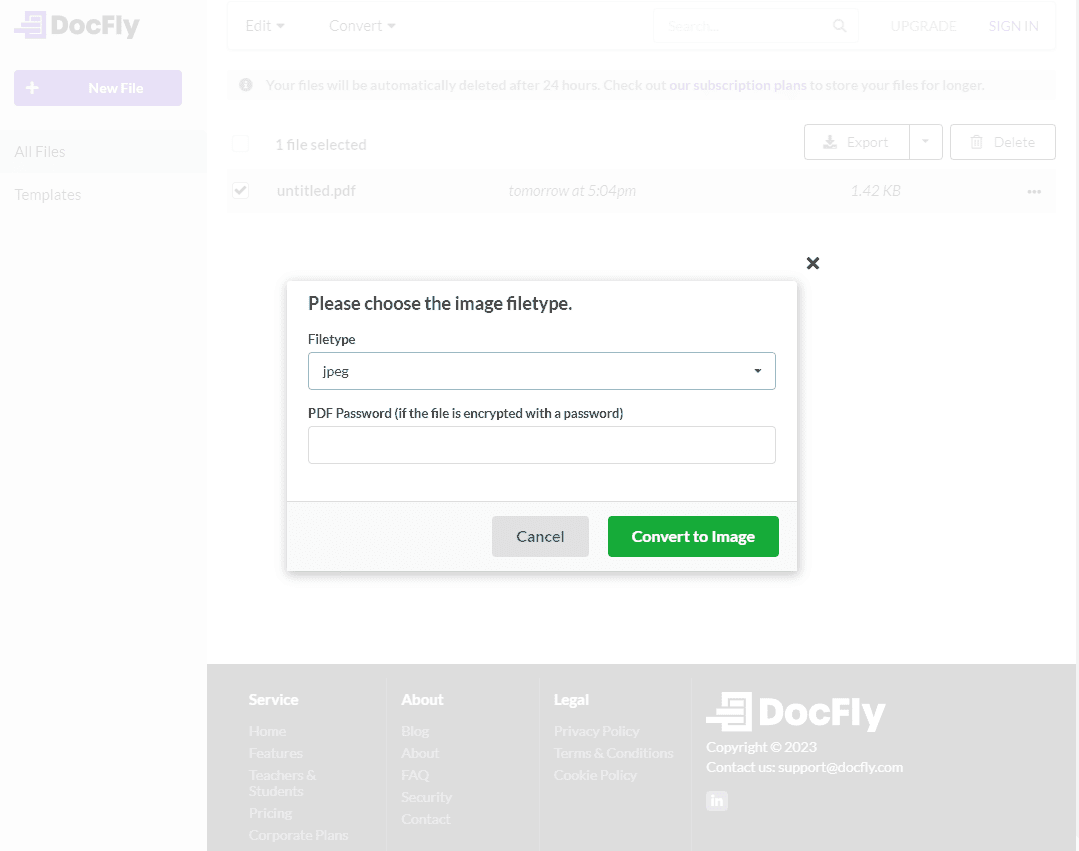Open the Home footer link

tap(267, 731)
